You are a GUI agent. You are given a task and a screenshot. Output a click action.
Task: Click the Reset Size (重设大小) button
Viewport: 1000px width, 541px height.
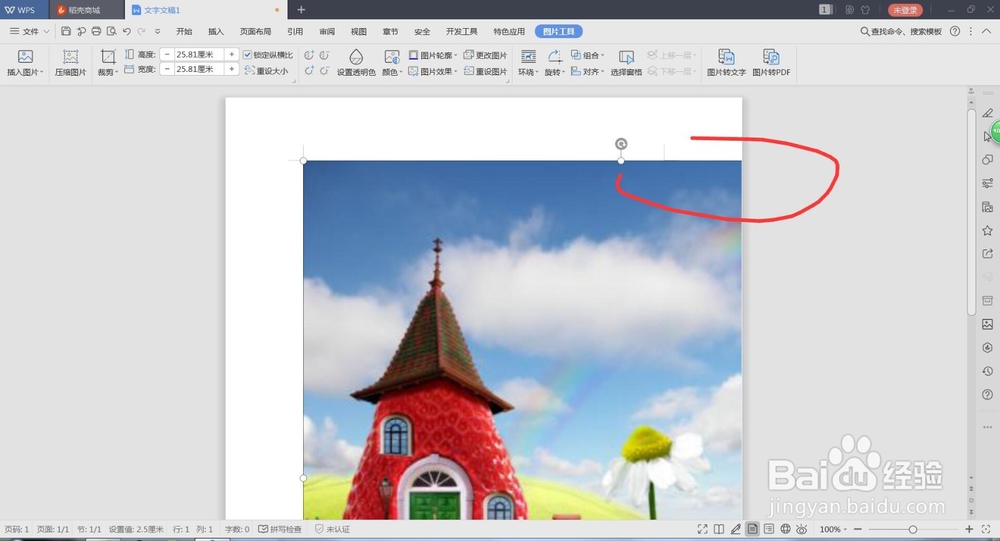tap(267, 71)
